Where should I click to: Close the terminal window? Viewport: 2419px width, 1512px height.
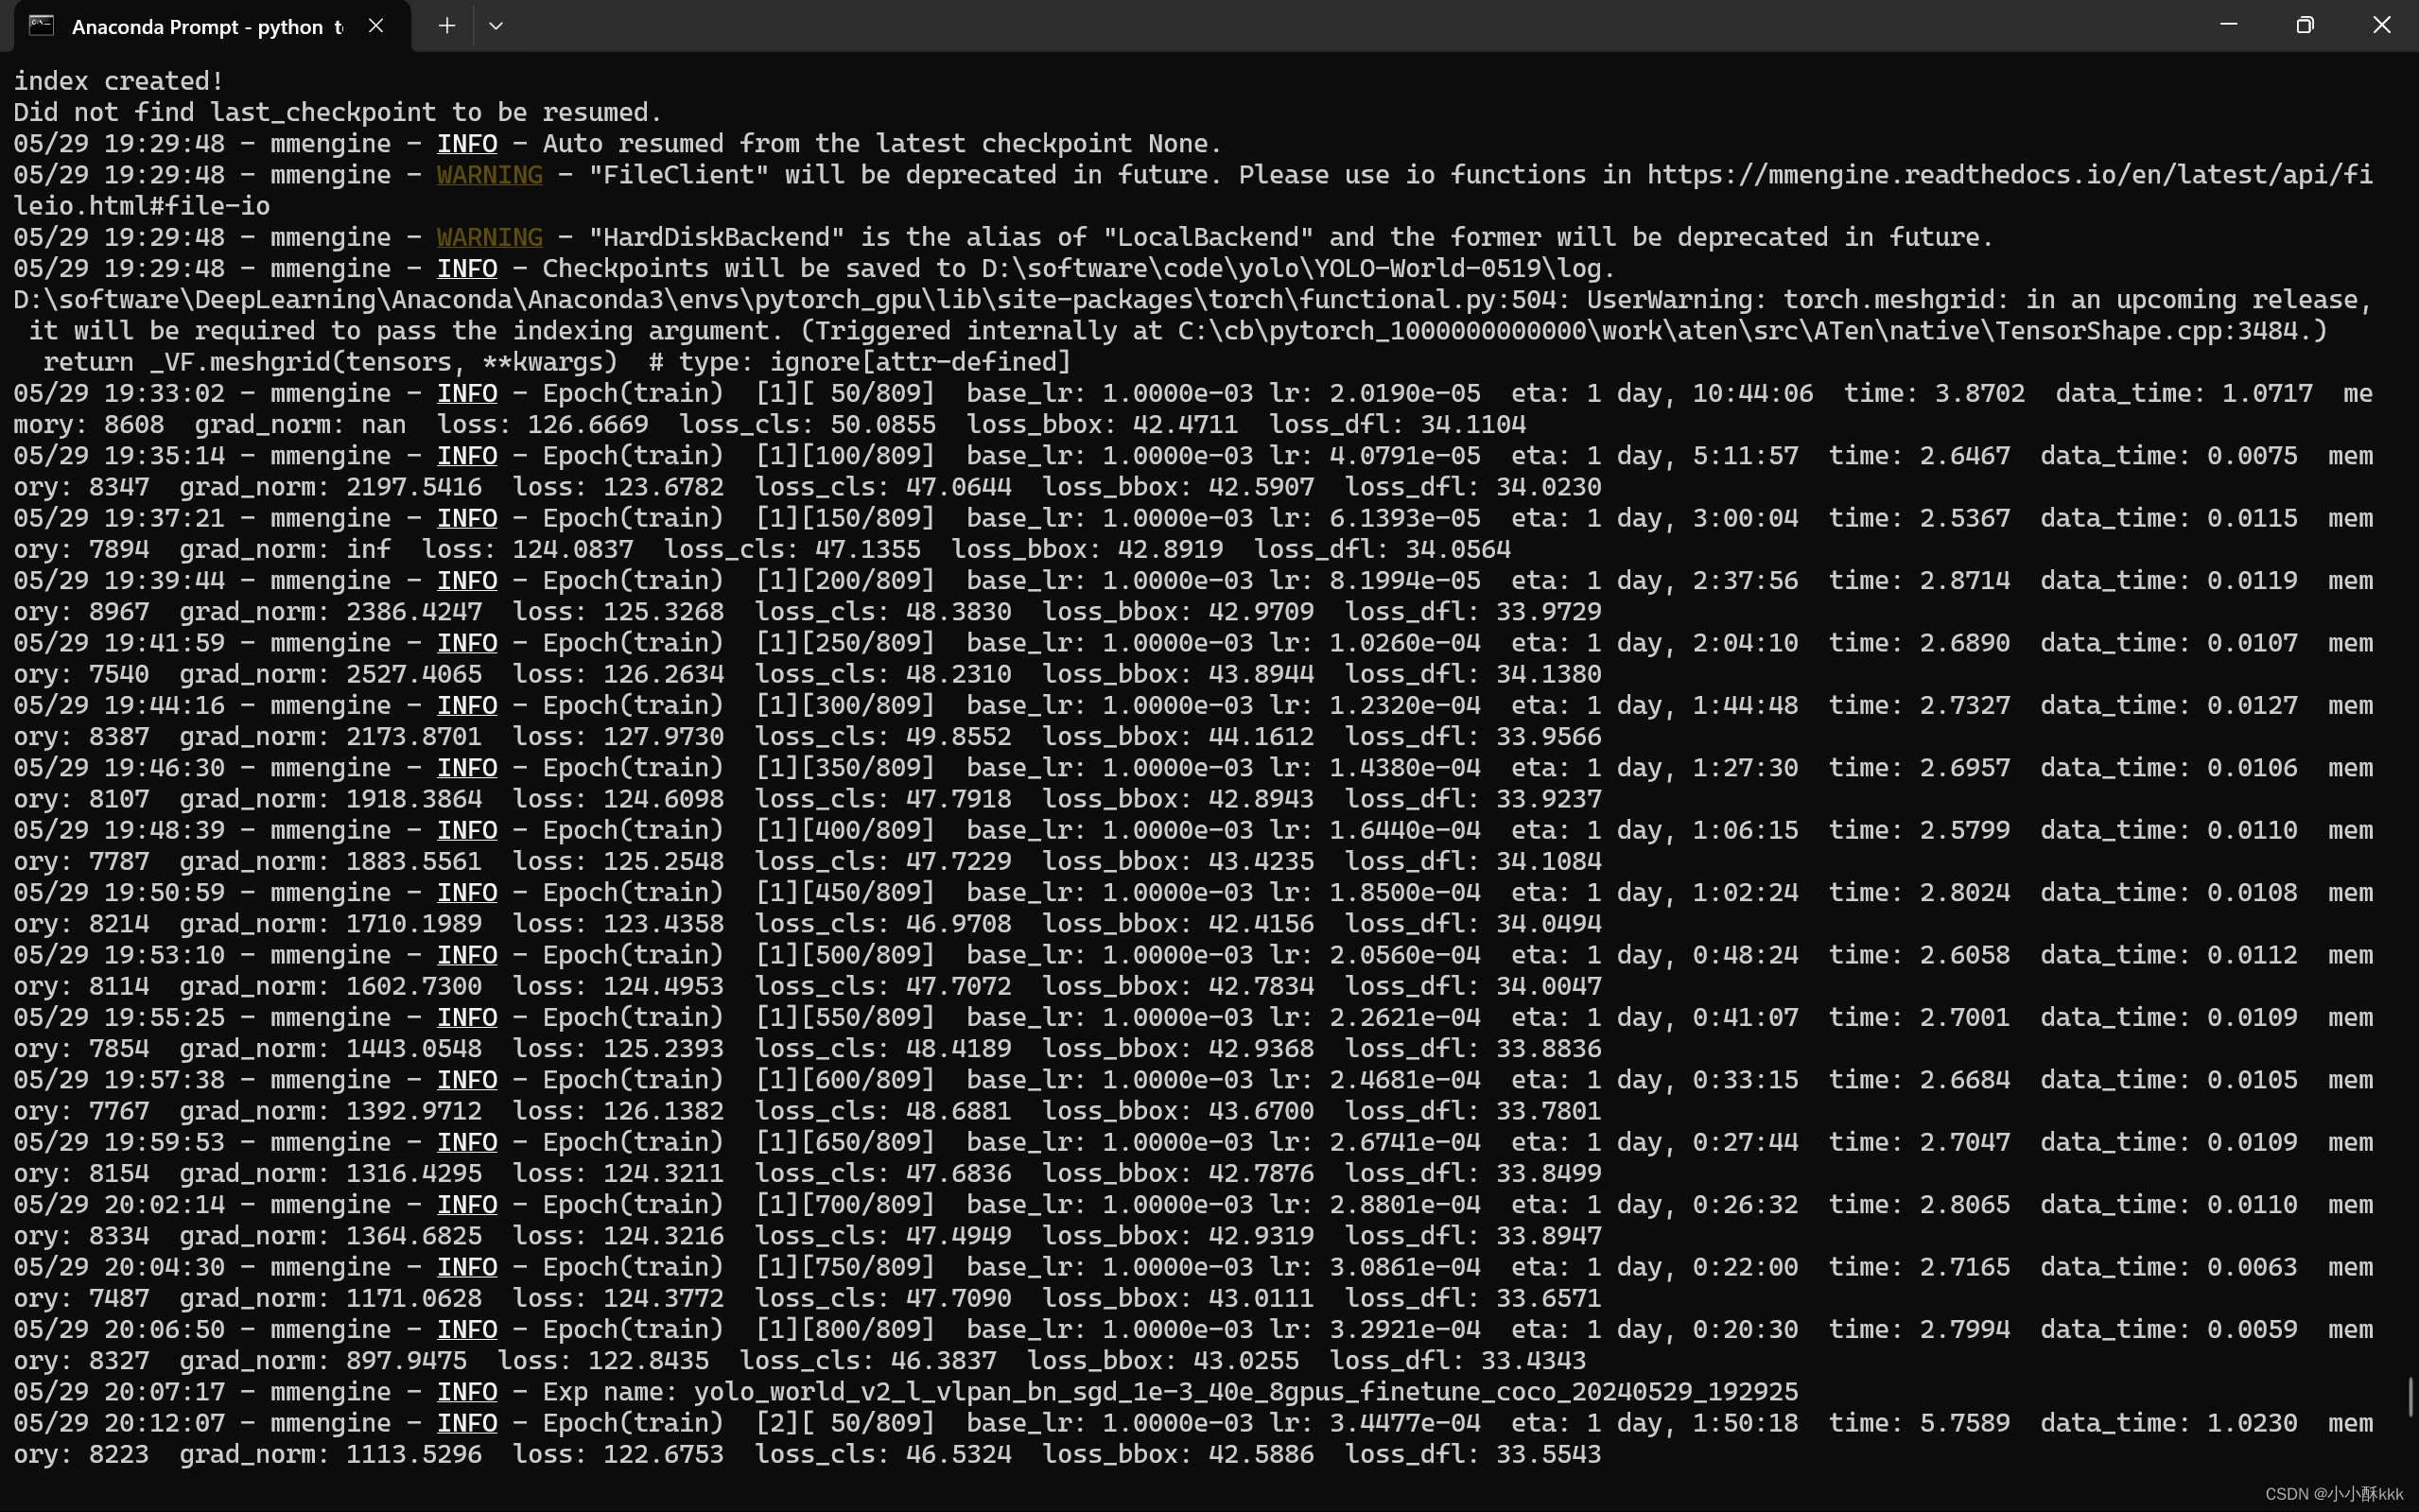click(x=2381, y=25)
